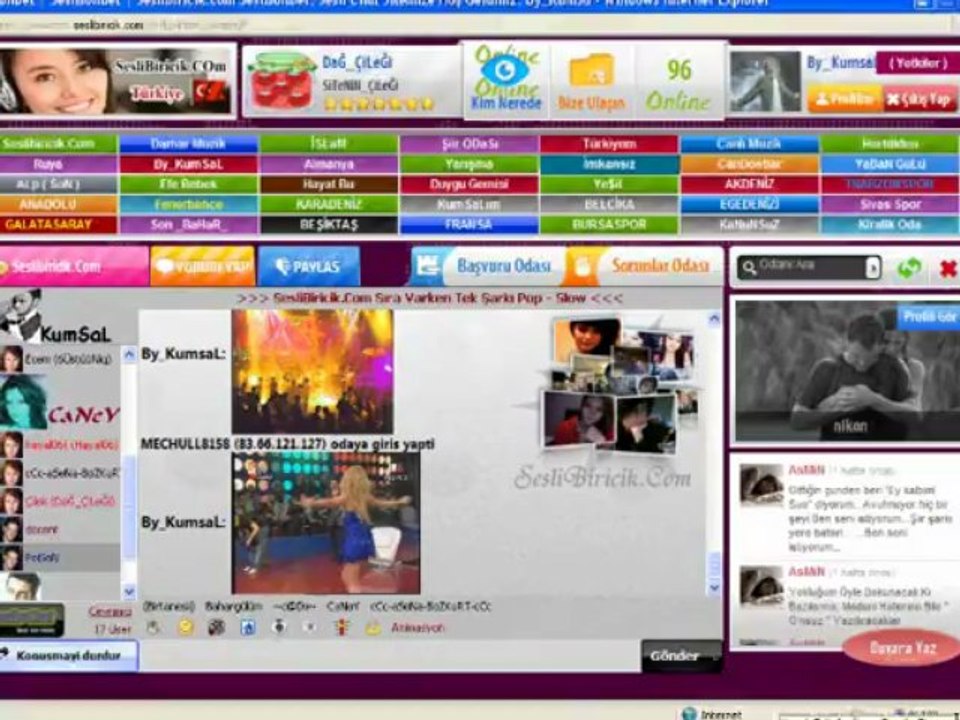
Task: Open the yellow smiley emoticon picker
Action: click(186, 627)
